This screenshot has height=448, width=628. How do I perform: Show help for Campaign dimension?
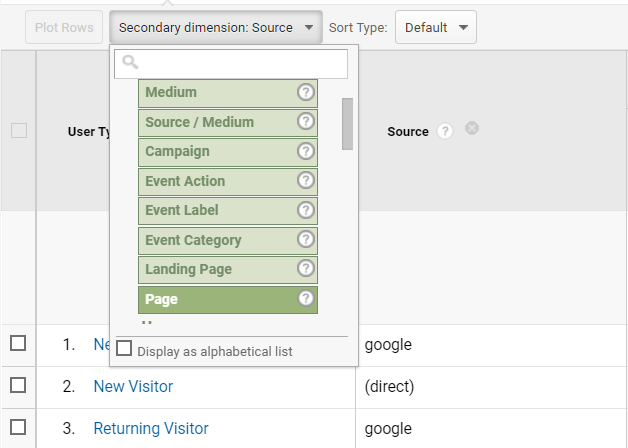pyautogui.click(x=306, y=151)
